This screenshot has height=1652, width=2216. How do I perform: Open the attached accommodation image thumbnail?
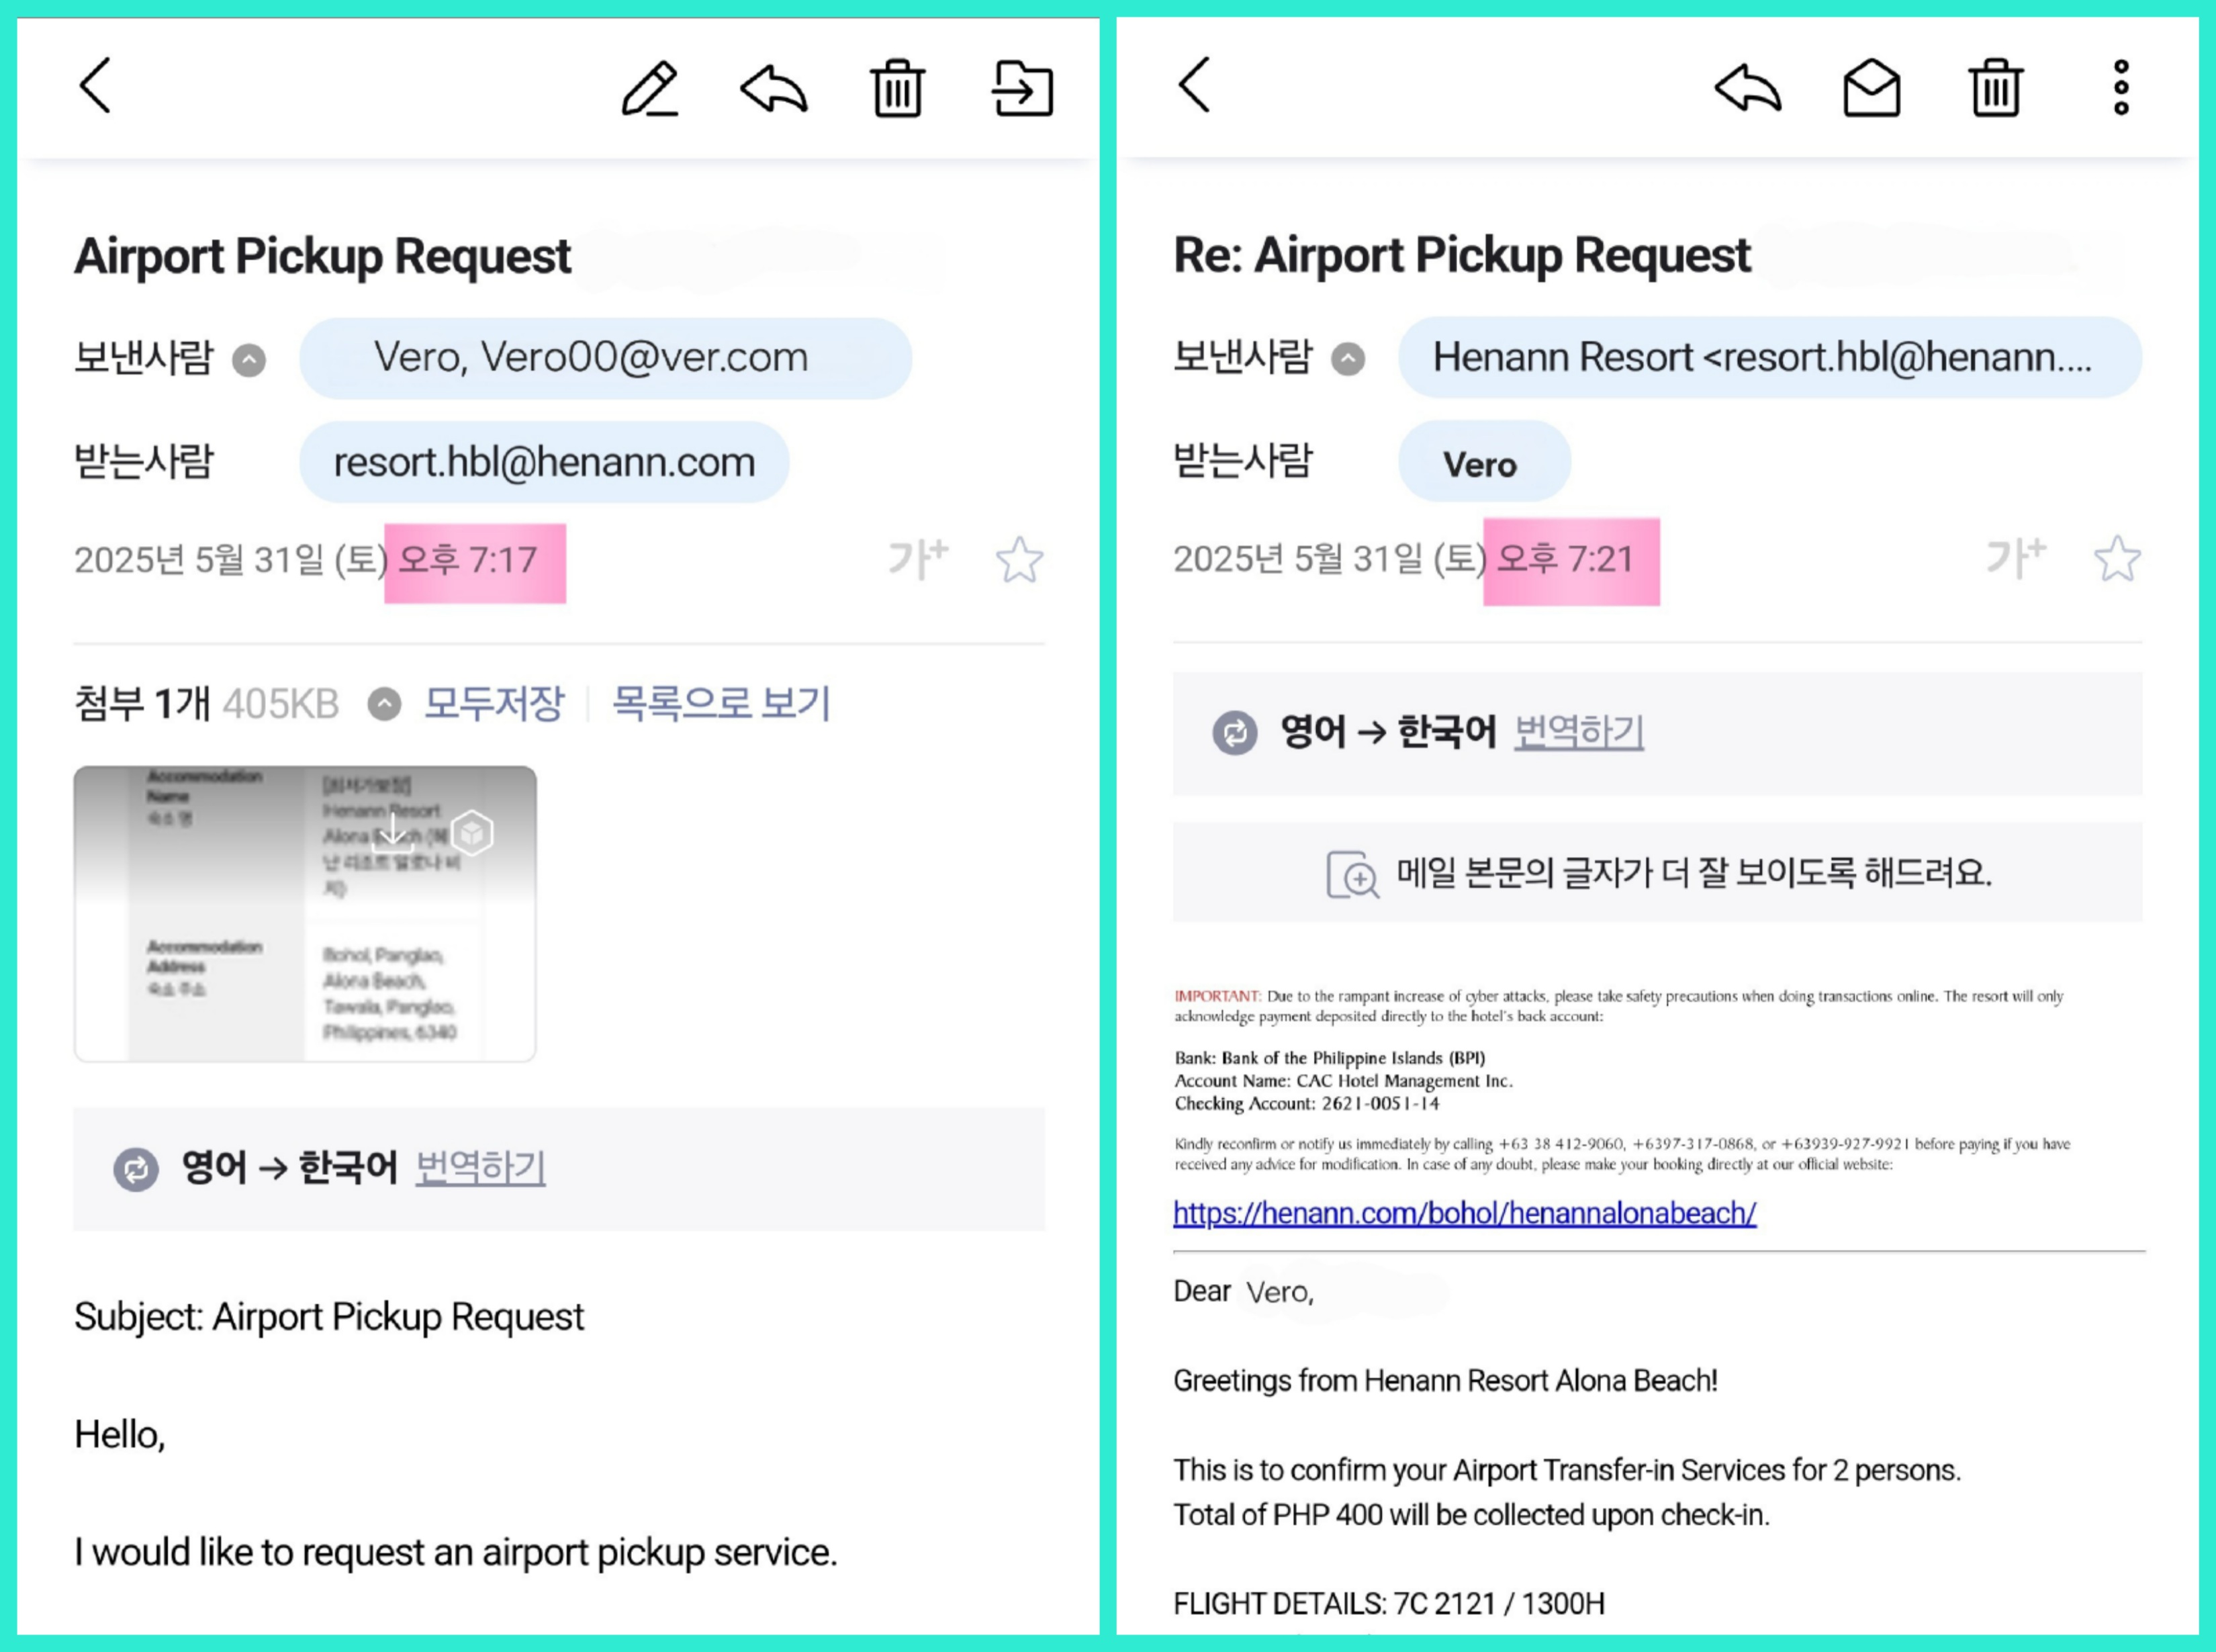304,913
